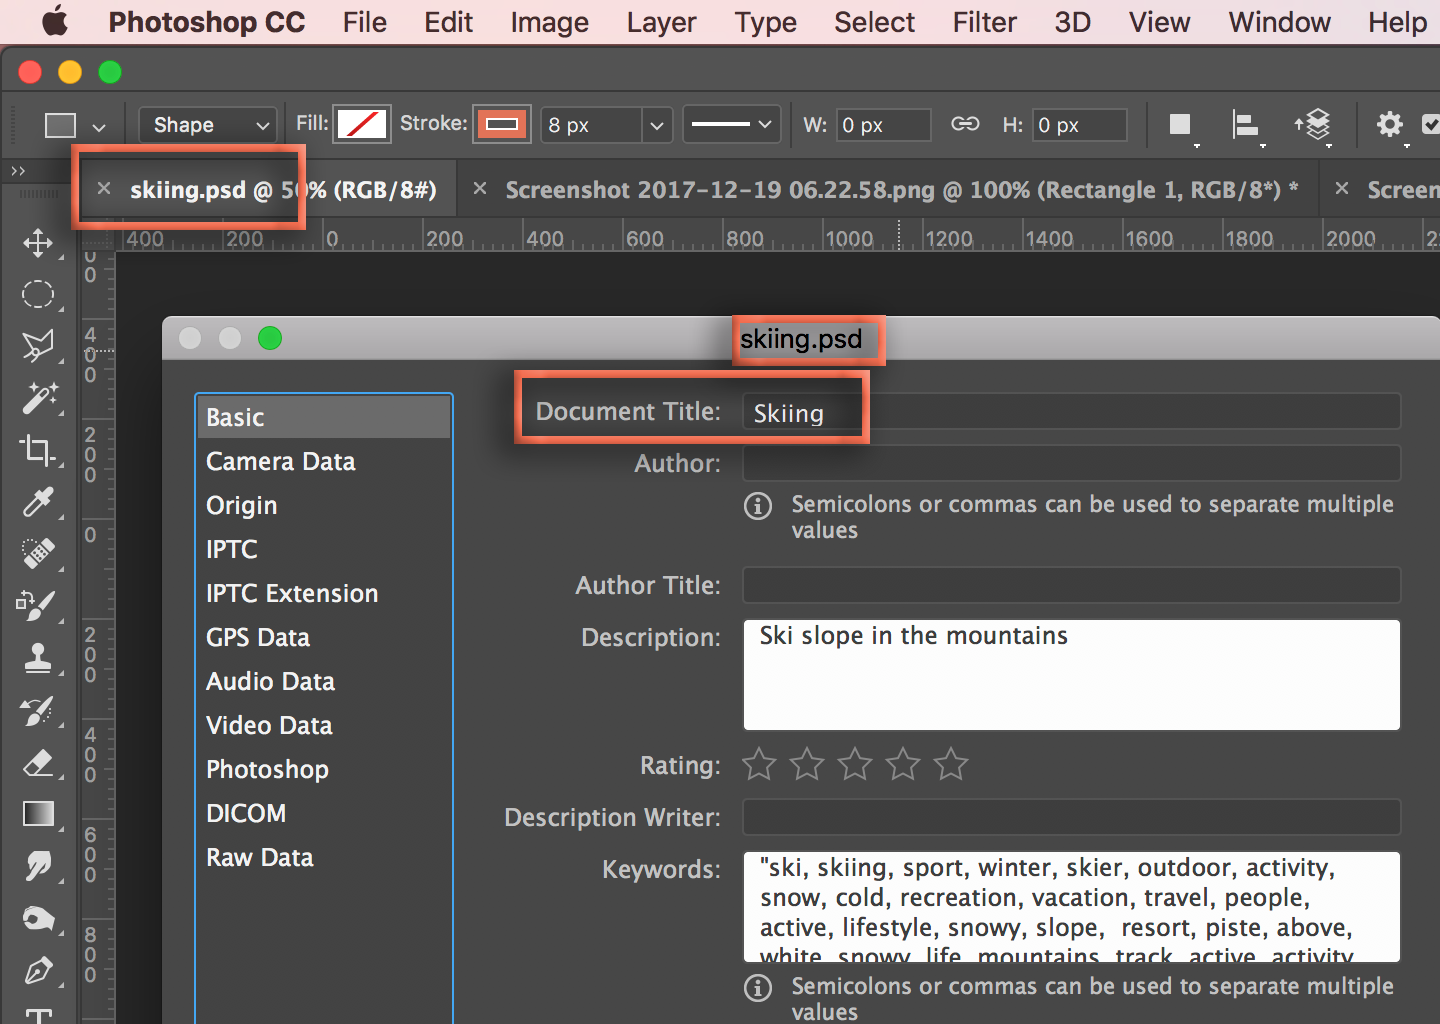Select the Smudge tool

pos(38,866)
